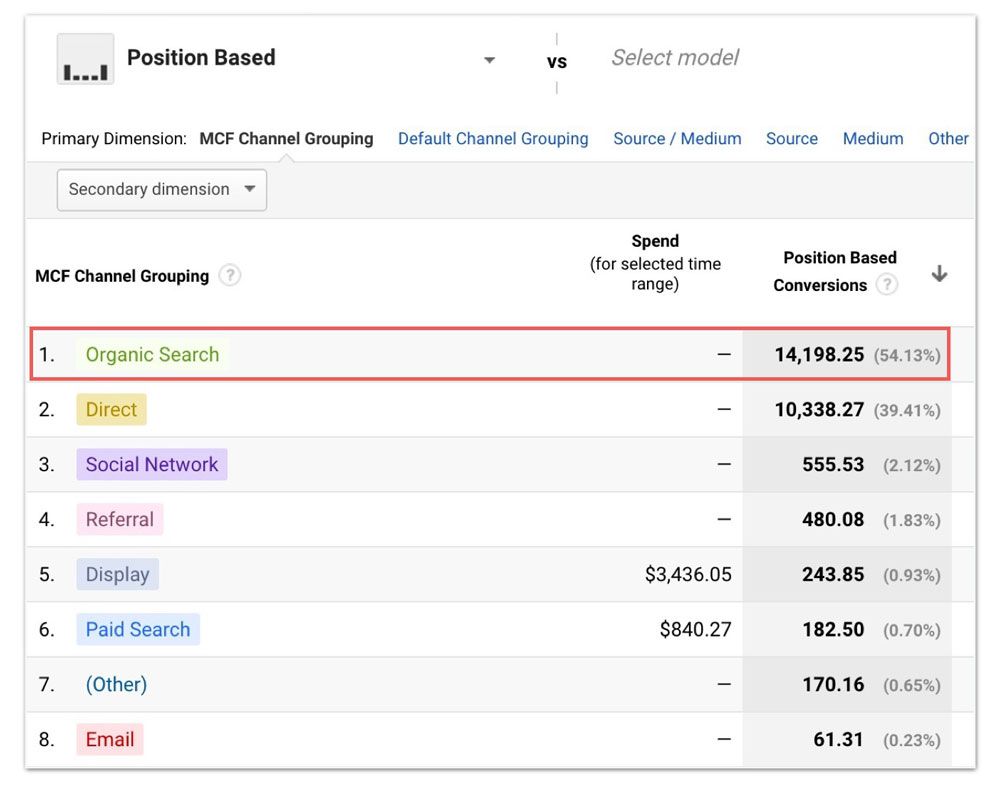
Task: Click help icon beside Position Based Conversions header
Action: point(886,284)
